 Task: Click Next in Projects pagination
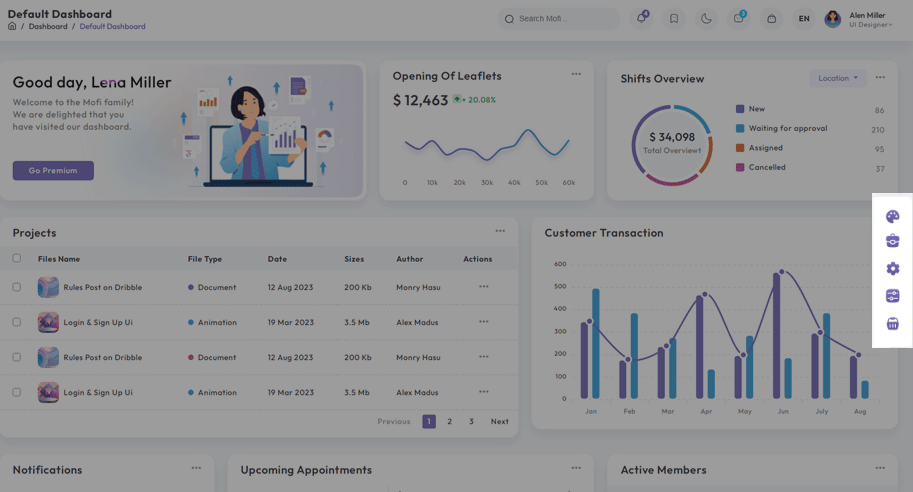[x=499, y=421]
